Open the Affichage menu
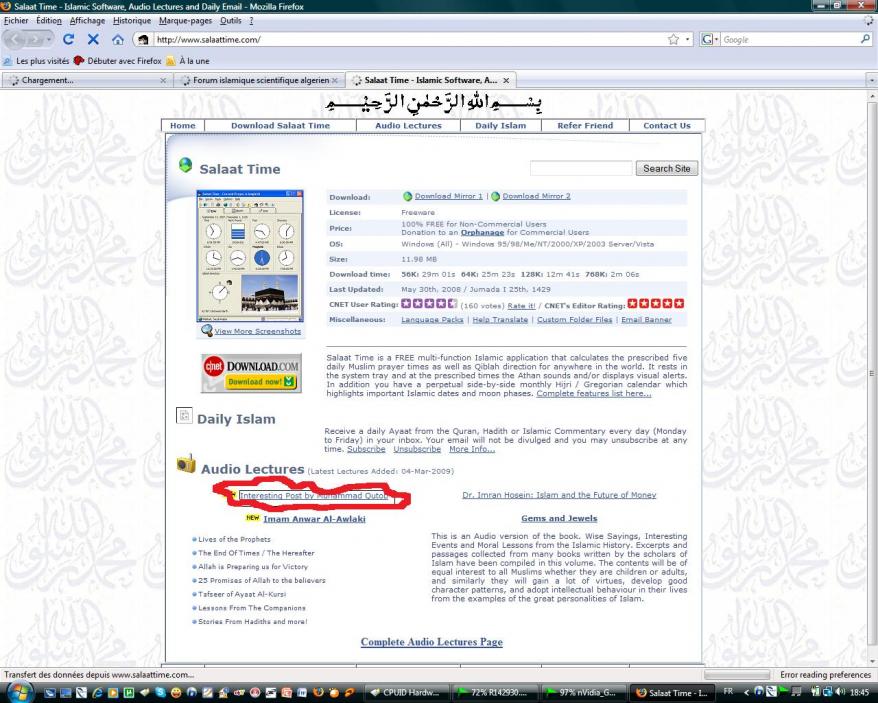This screenshot has width=878, height=703. tap(87, 20)
